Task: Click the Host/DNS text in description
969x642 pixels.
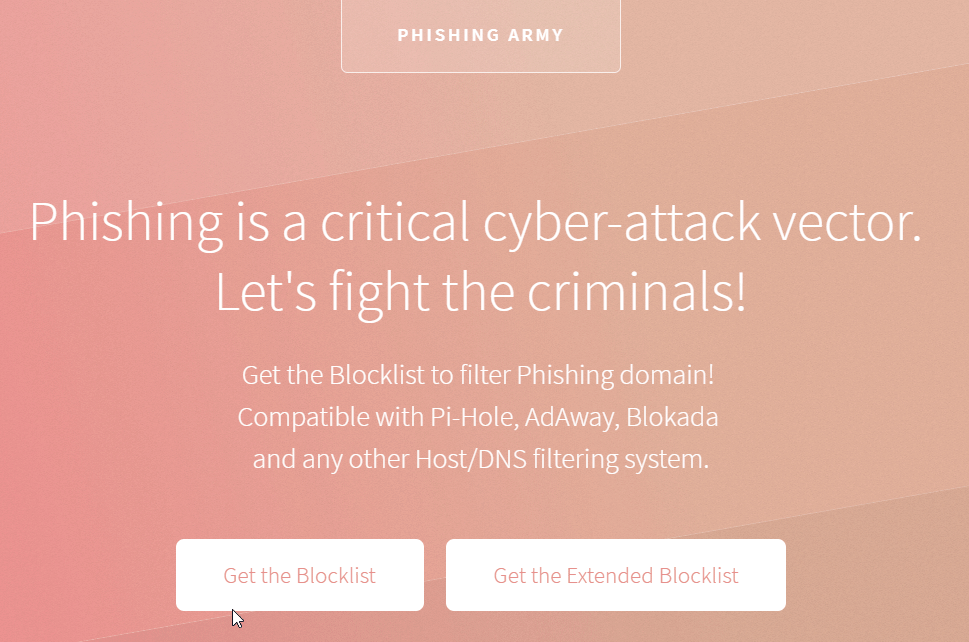Action: pyautogui.click(x=470, y=459)
